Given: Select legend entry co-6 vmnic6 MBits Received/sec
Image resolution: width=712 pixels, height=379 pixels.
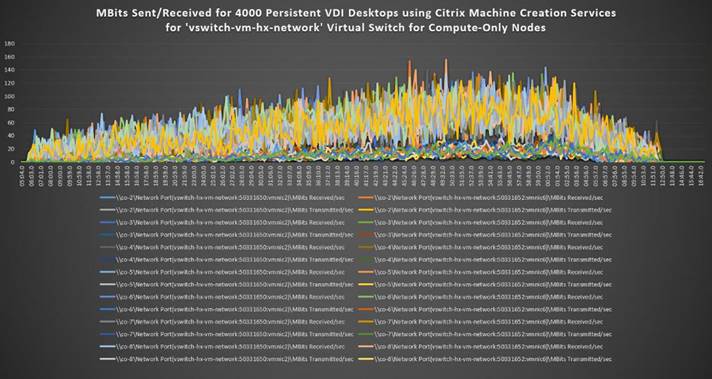Looking at the screenshot, I should (480, 297).
